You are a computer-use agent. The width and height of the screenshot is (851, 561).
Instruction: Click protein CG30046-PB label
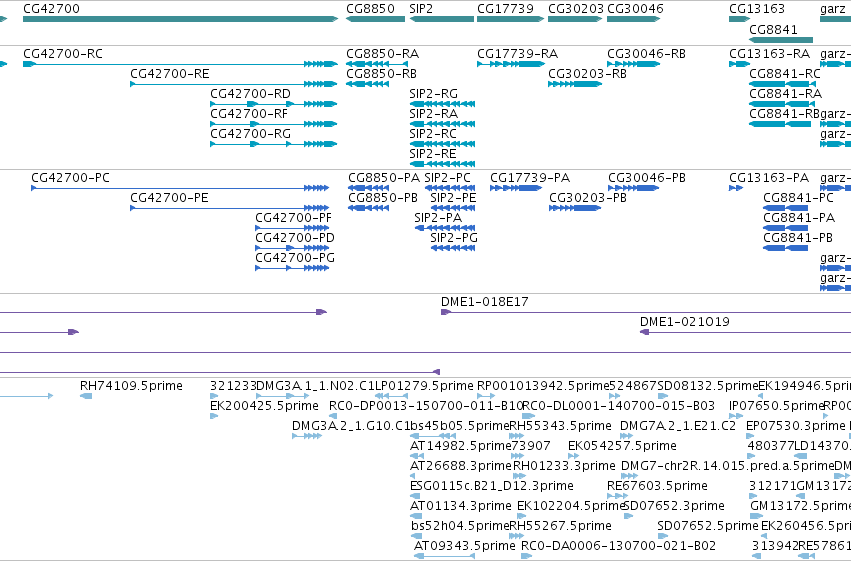pos(646,178)
